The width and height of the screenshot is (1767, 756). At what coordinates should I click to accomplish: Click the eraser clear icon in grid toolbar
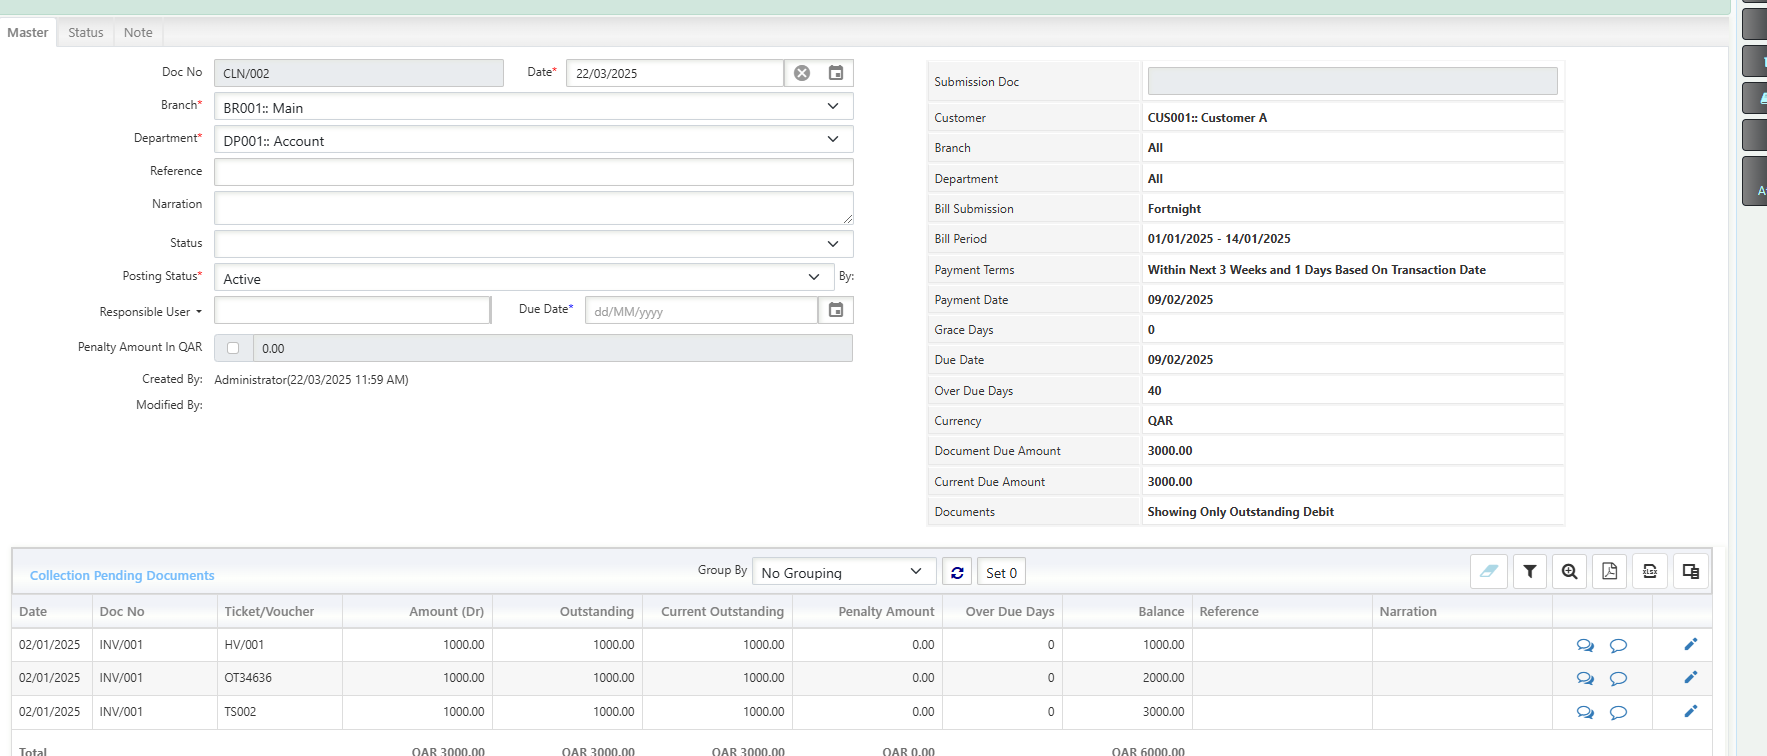pos(1489,571)
